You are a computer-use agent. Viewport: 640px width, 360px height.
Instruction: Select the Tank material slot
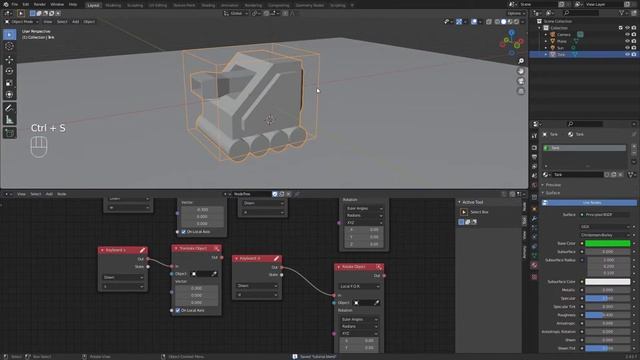584,148
